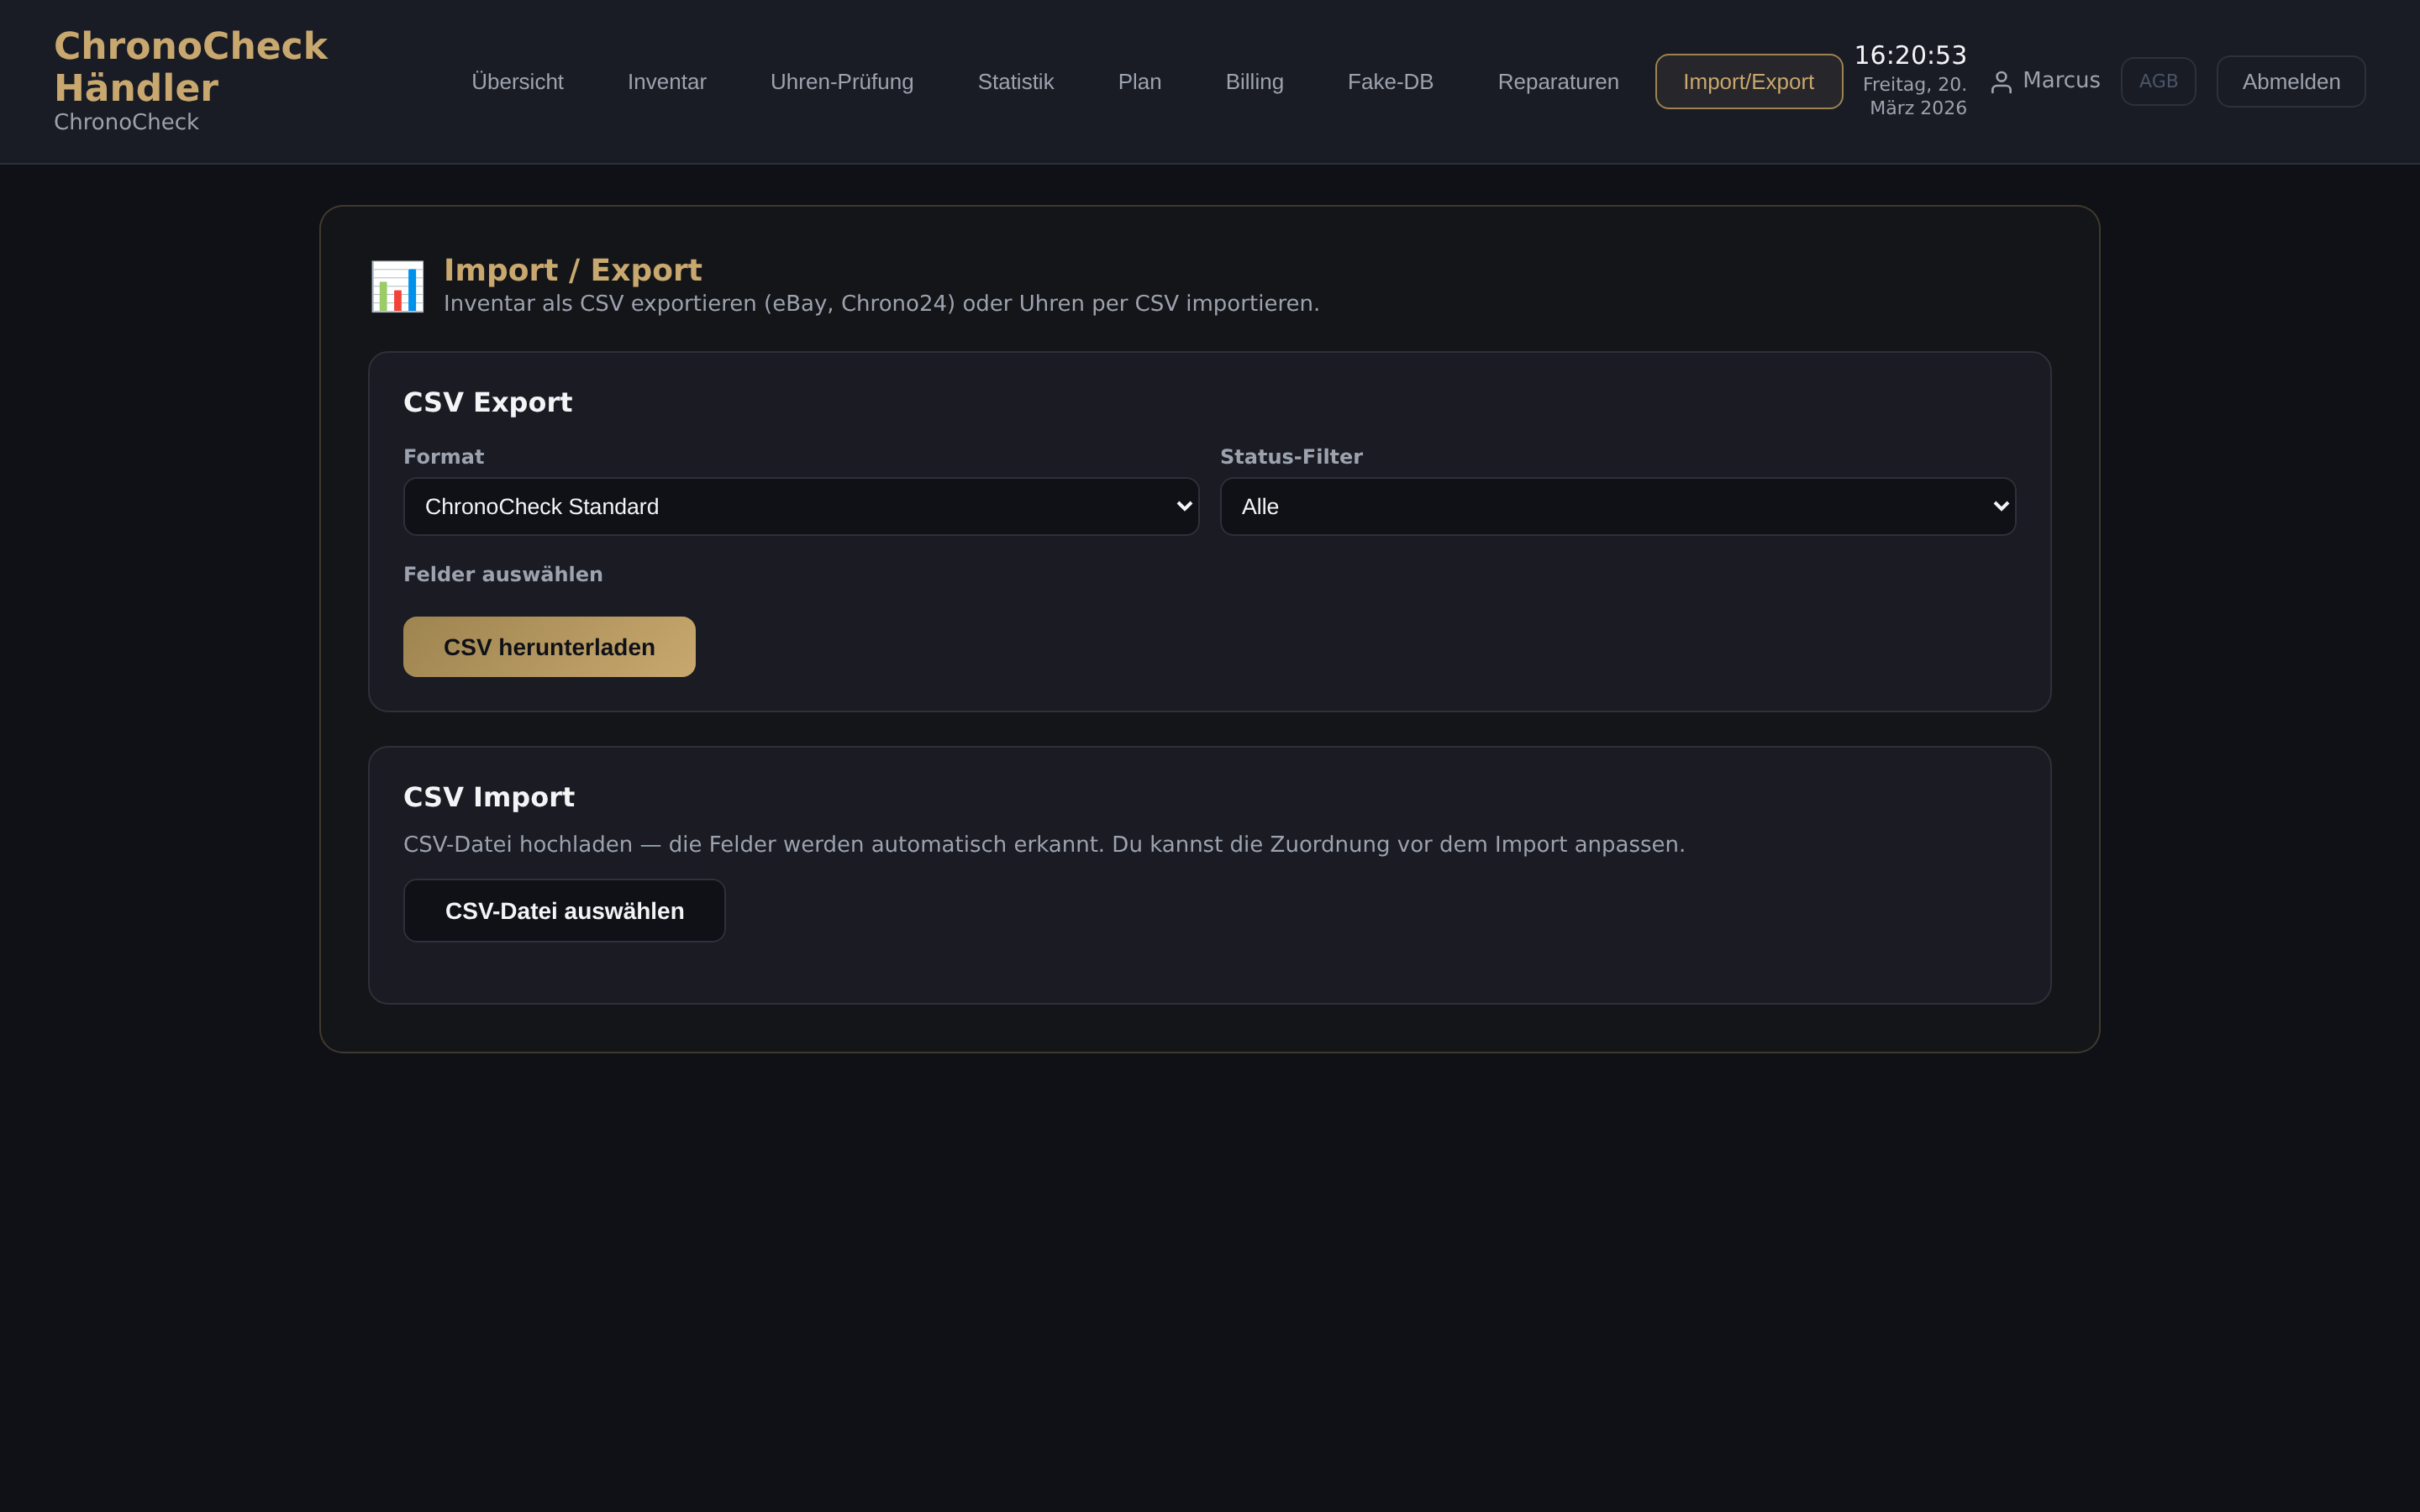Expand the Felder auswählen section
The height and width of the screenshot is (1512, 2420).
tap(503, 573)
